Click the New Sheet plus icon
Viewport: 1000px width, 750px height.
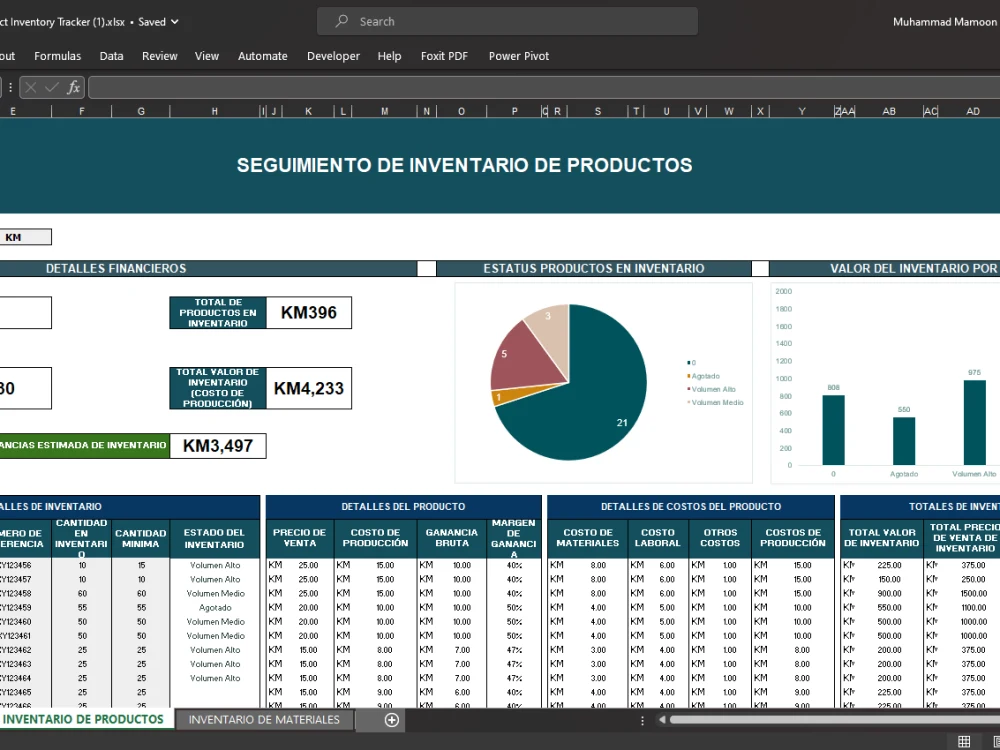coord(391,719)
